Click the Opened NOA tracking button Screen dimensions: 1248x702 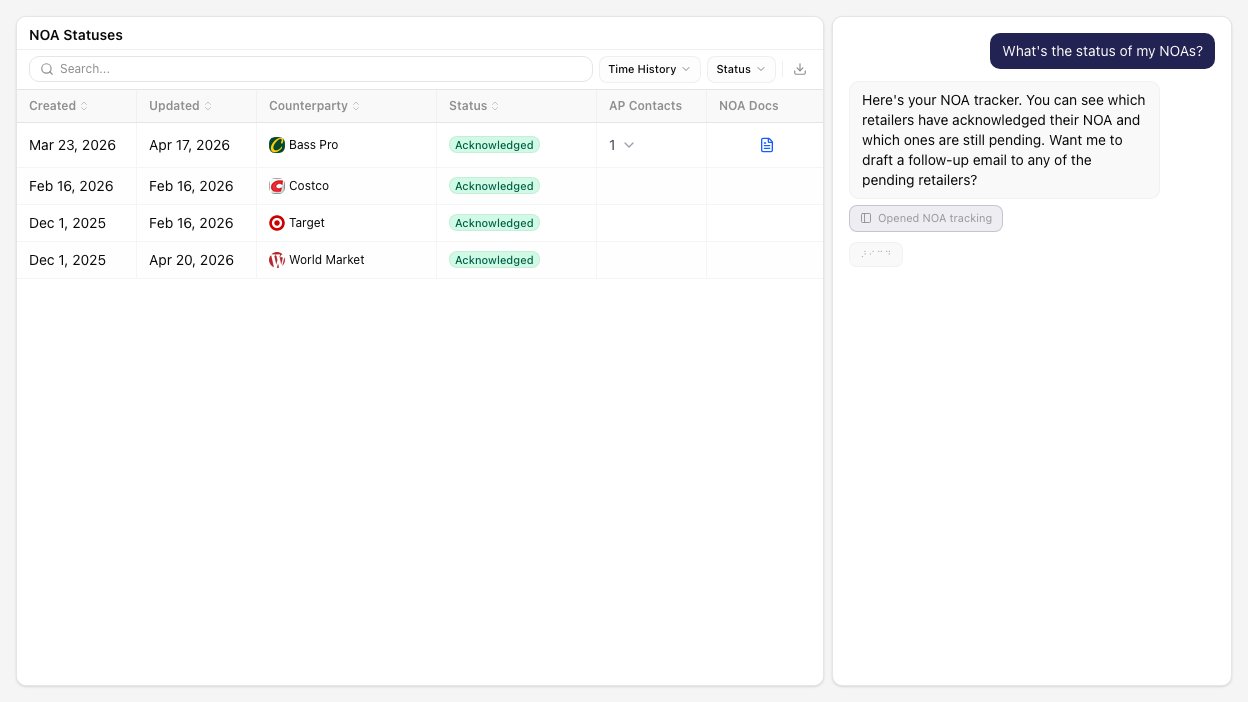926,218
